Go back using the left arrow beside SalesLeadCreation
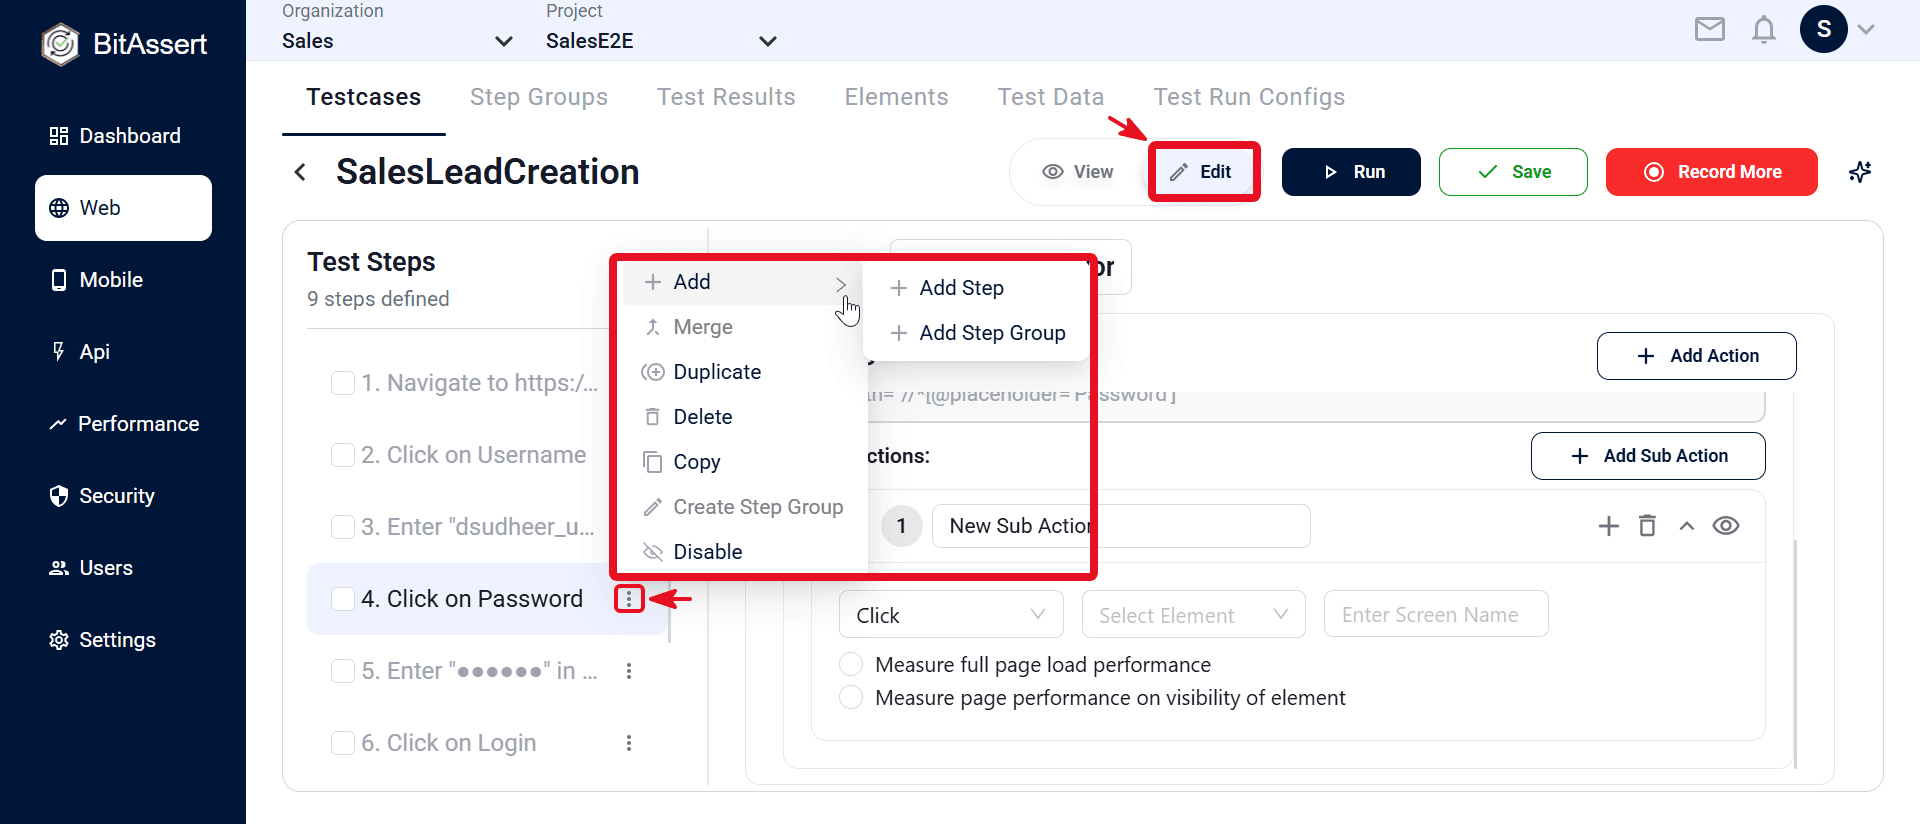The width and height of the screenshot is (1920, 824). click(300, 172)
